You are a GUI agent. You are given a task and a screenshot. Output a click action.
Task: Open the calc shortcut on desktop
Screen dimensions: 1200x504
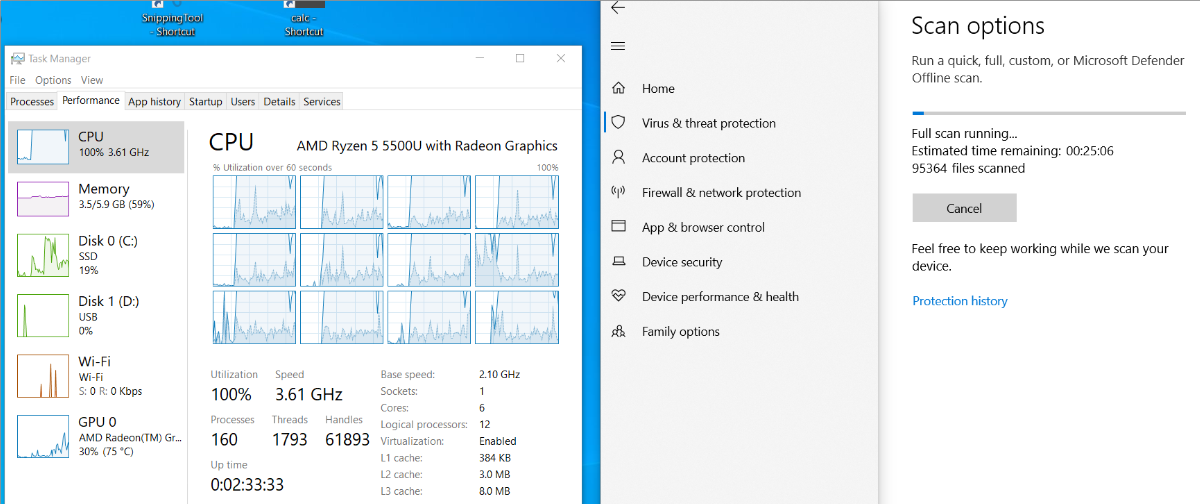(304, 18)
